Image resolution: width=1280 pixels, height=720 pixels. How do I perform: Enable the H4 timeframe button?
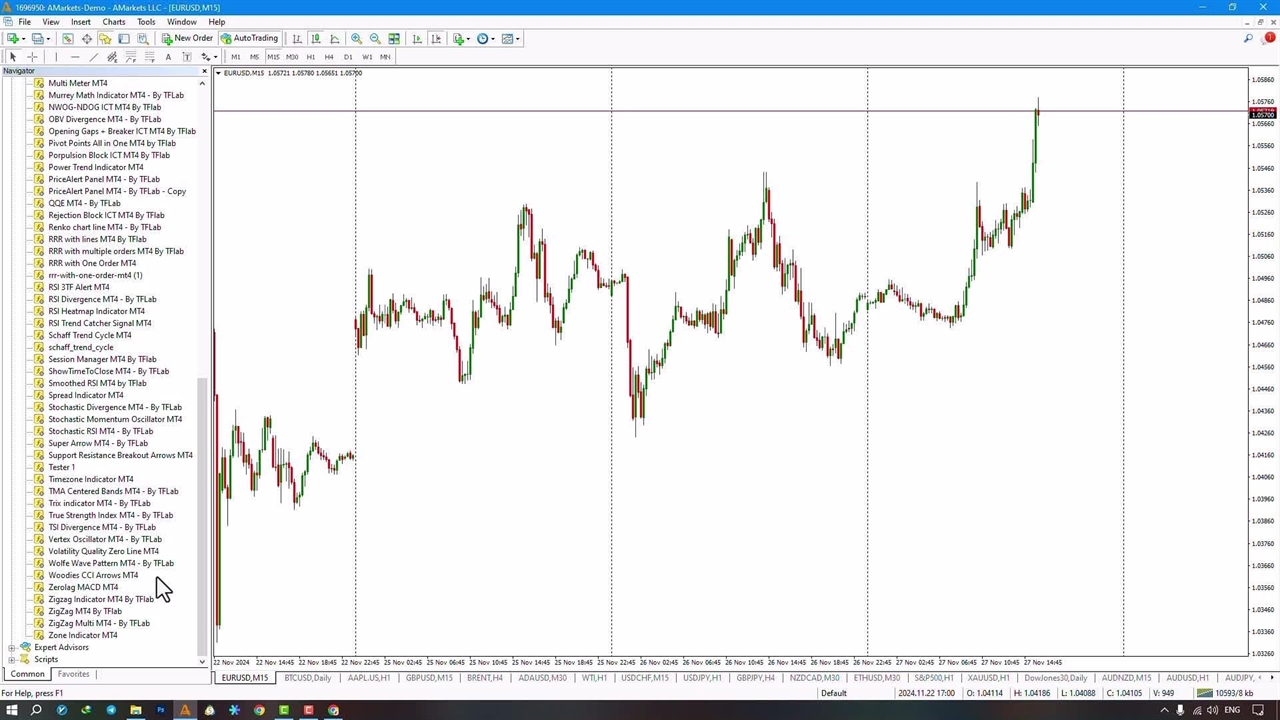(328, 57)
